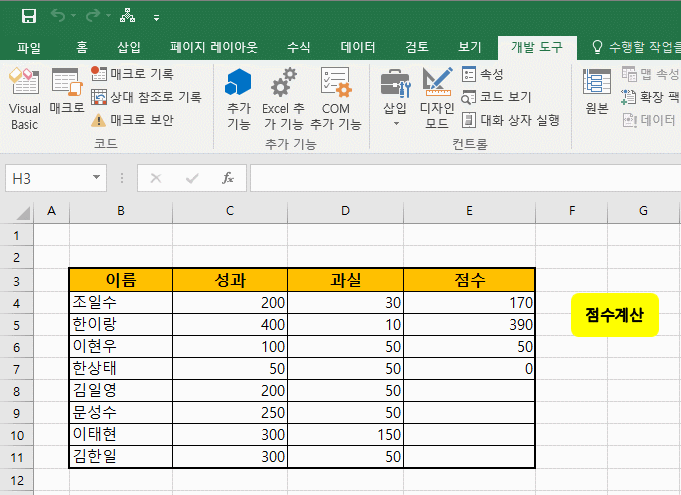Switch to the 데이터 ribbon tab
Screen dimensions: 681x495
point(357,47)
